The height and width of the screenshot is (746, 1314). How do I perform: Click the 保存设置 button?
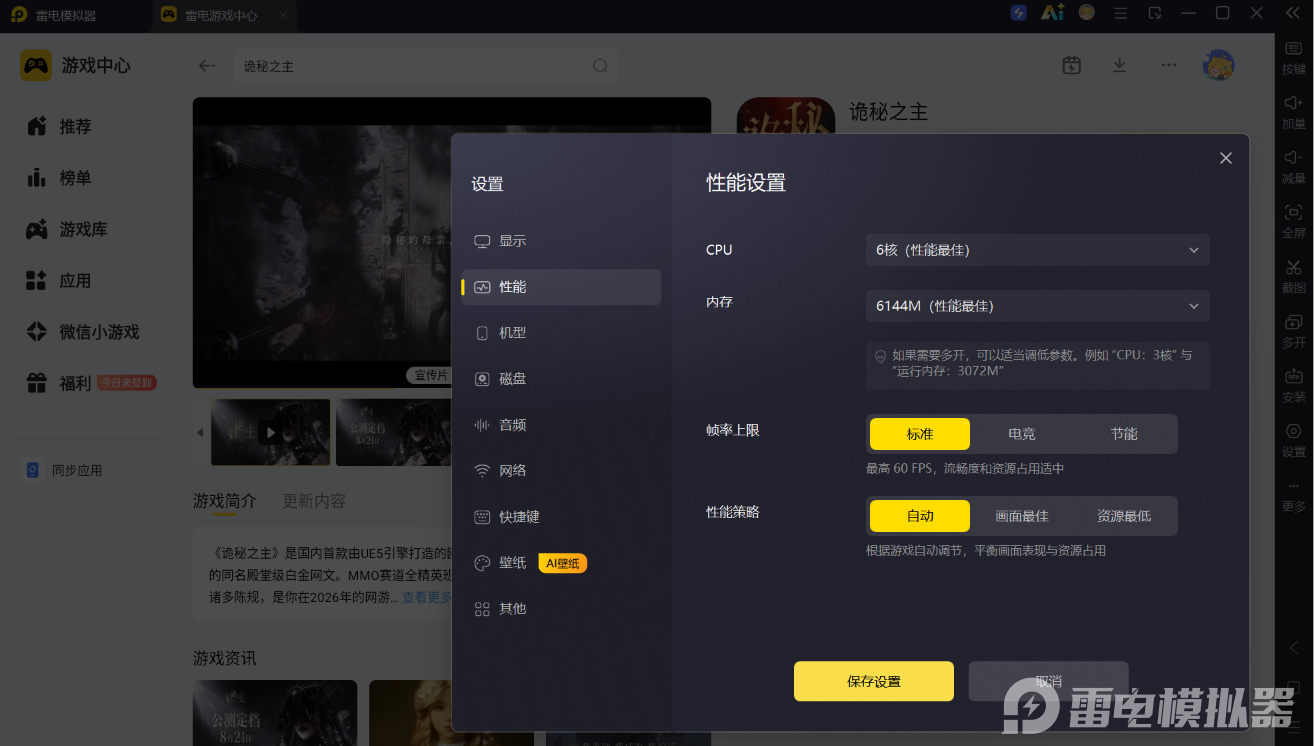point(874,681)
